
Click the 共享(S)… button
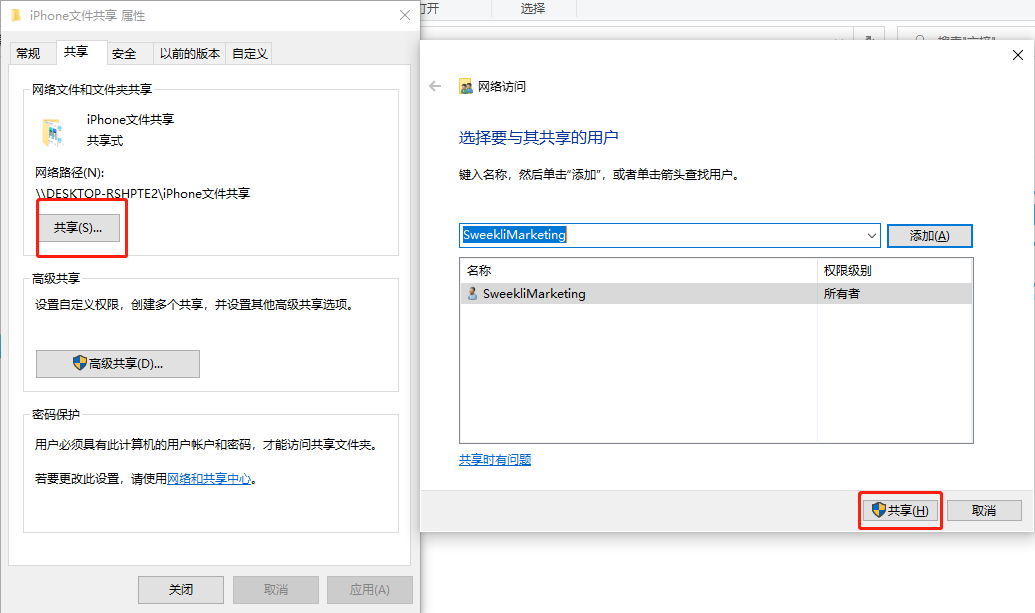(81, 228)
